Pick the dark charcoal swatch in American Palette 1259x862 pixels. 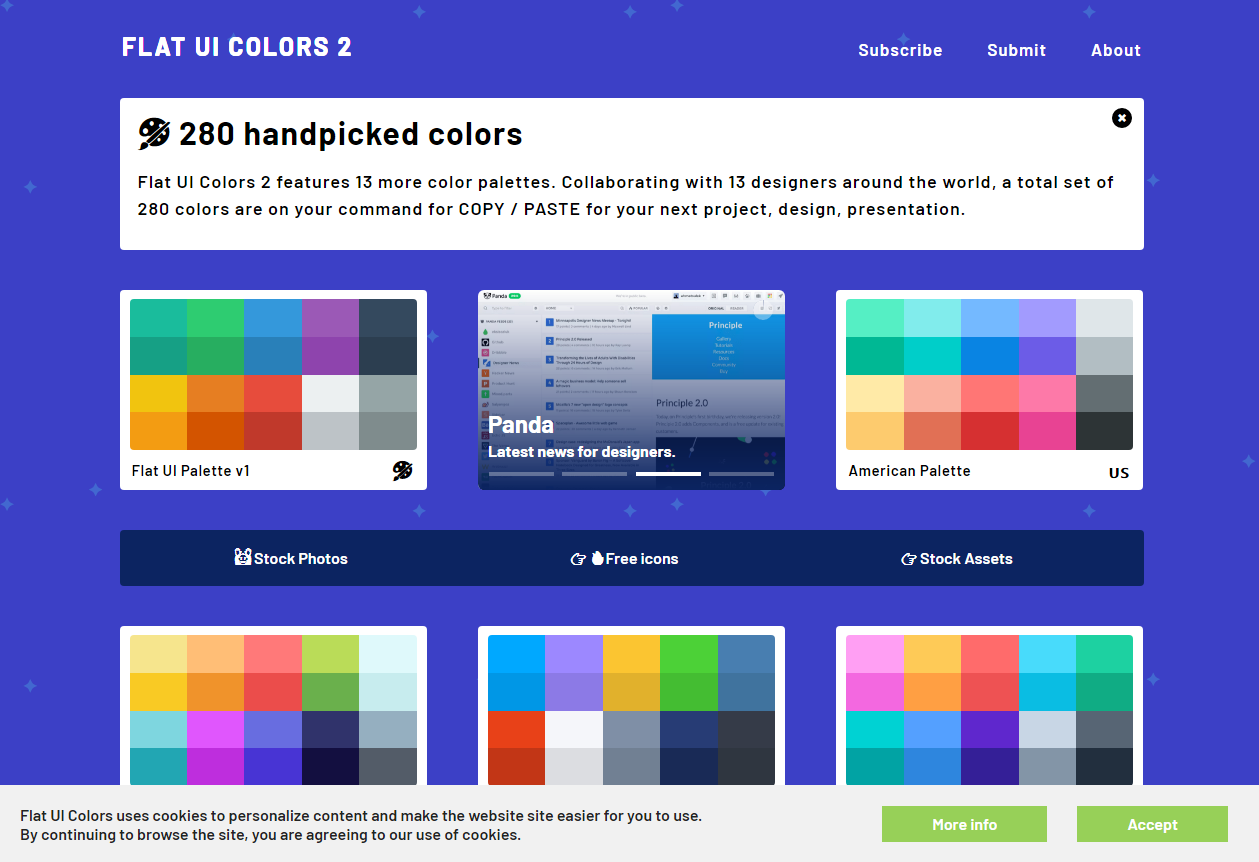coord(1104,431)
